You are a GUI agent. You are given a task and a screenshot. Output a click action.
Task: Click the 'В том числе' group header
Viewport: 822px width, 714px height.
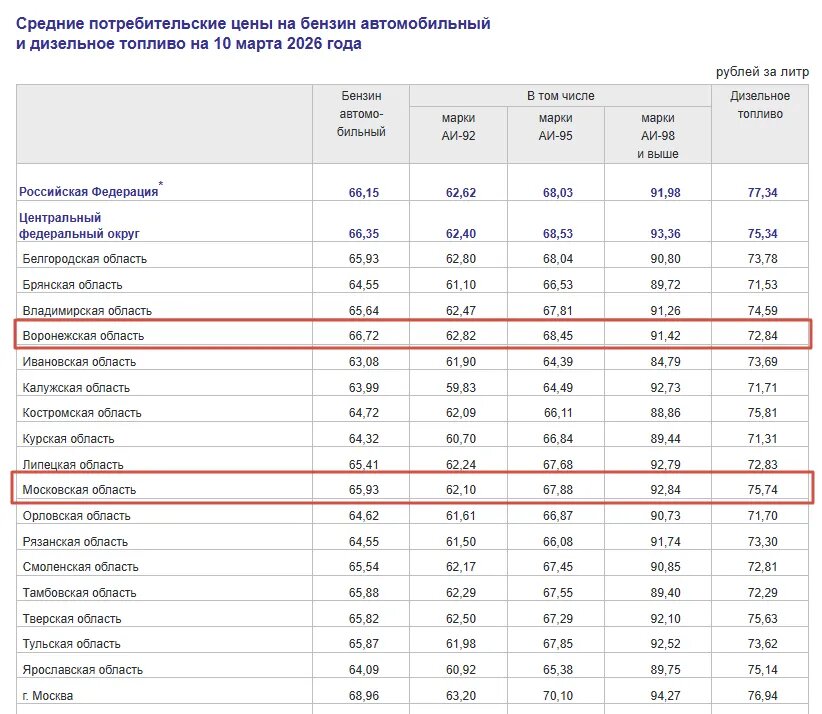coord(560,96)
